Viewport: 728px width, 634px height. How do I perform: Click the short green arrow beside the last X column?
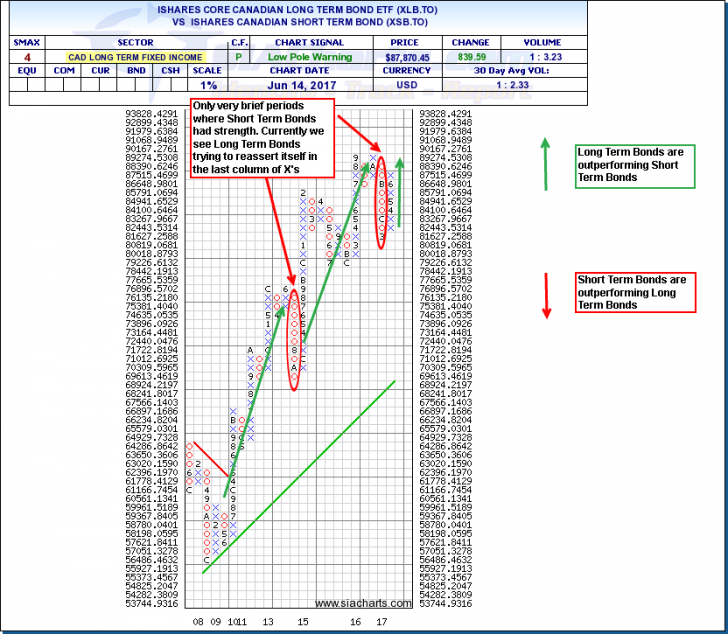pyautogui.click(x=400, y=190)
